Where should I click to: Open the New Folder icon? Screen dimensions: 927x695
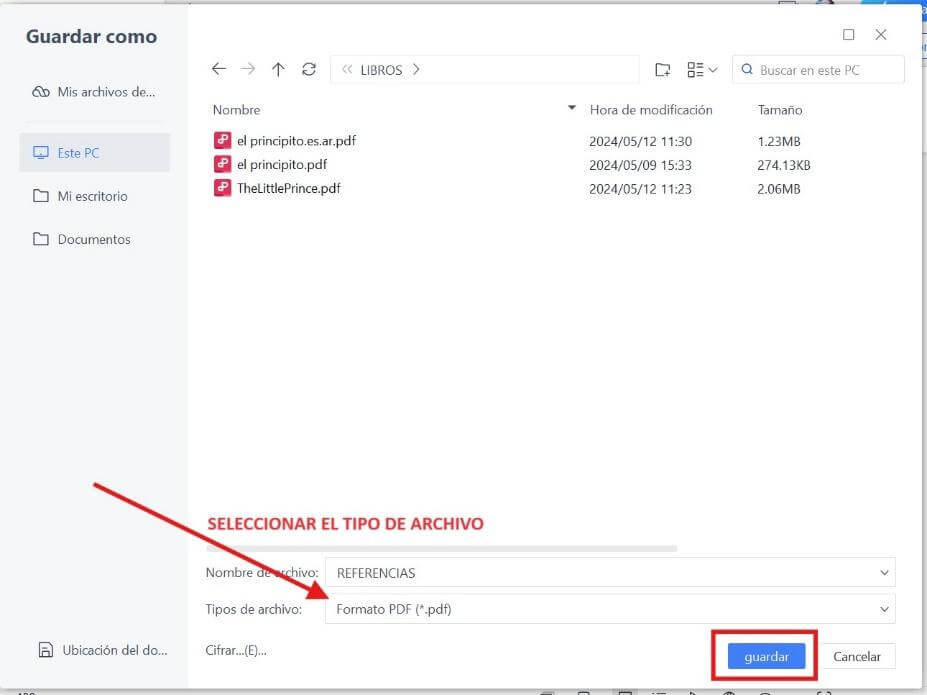(x=662, y=69)
